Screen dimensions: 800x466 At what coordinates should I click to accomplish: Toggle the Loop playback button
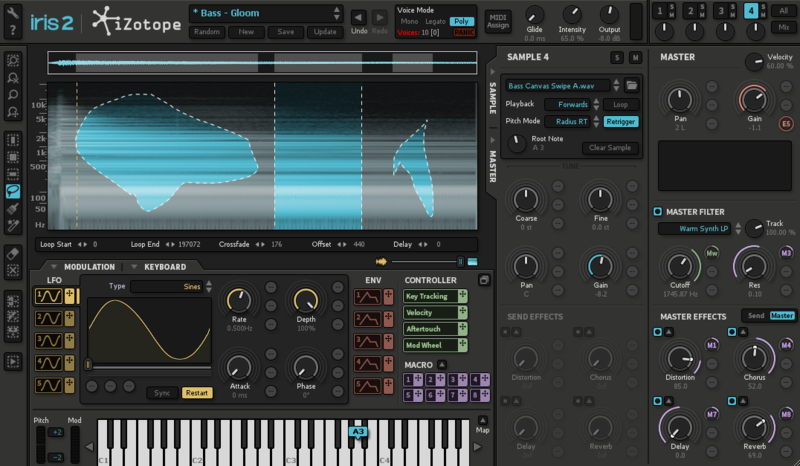coord(620,104)
